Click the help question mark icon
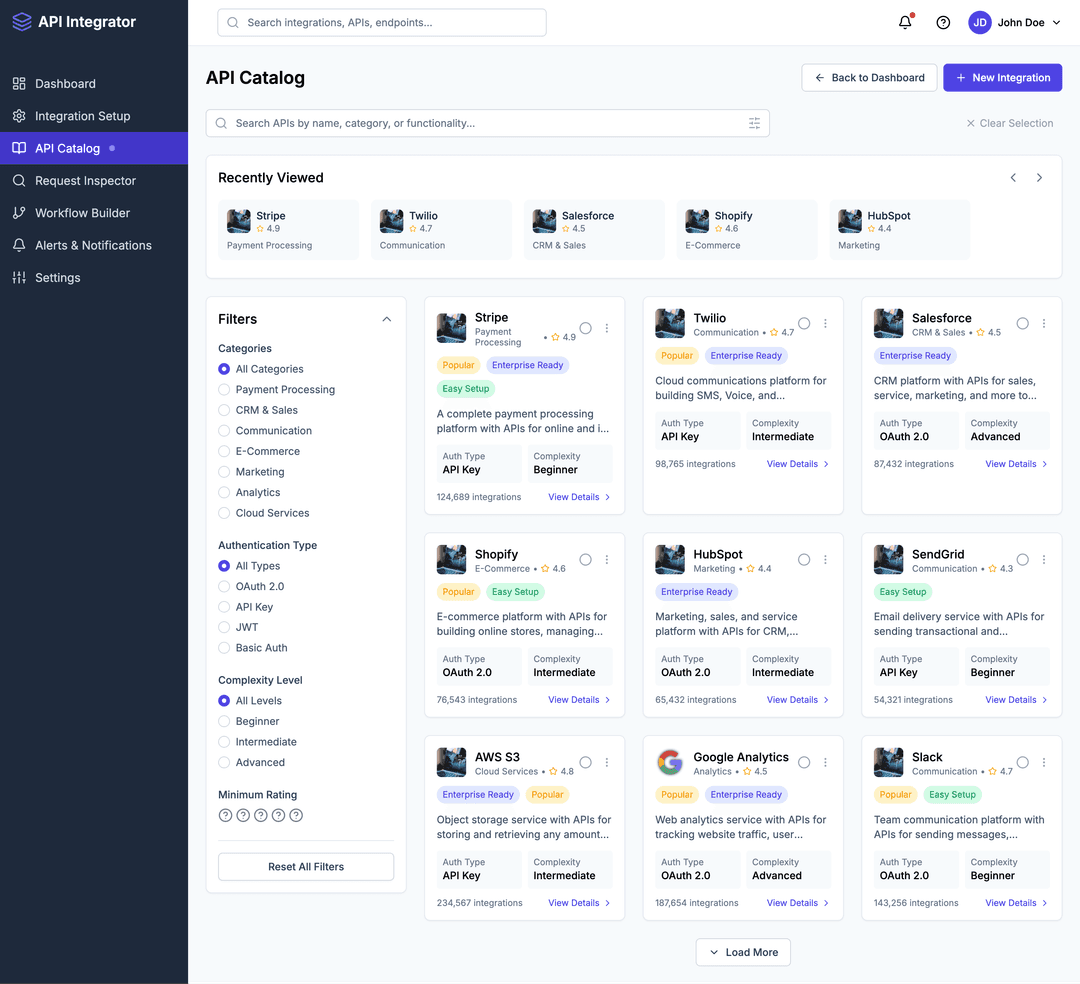 (942, 21)
